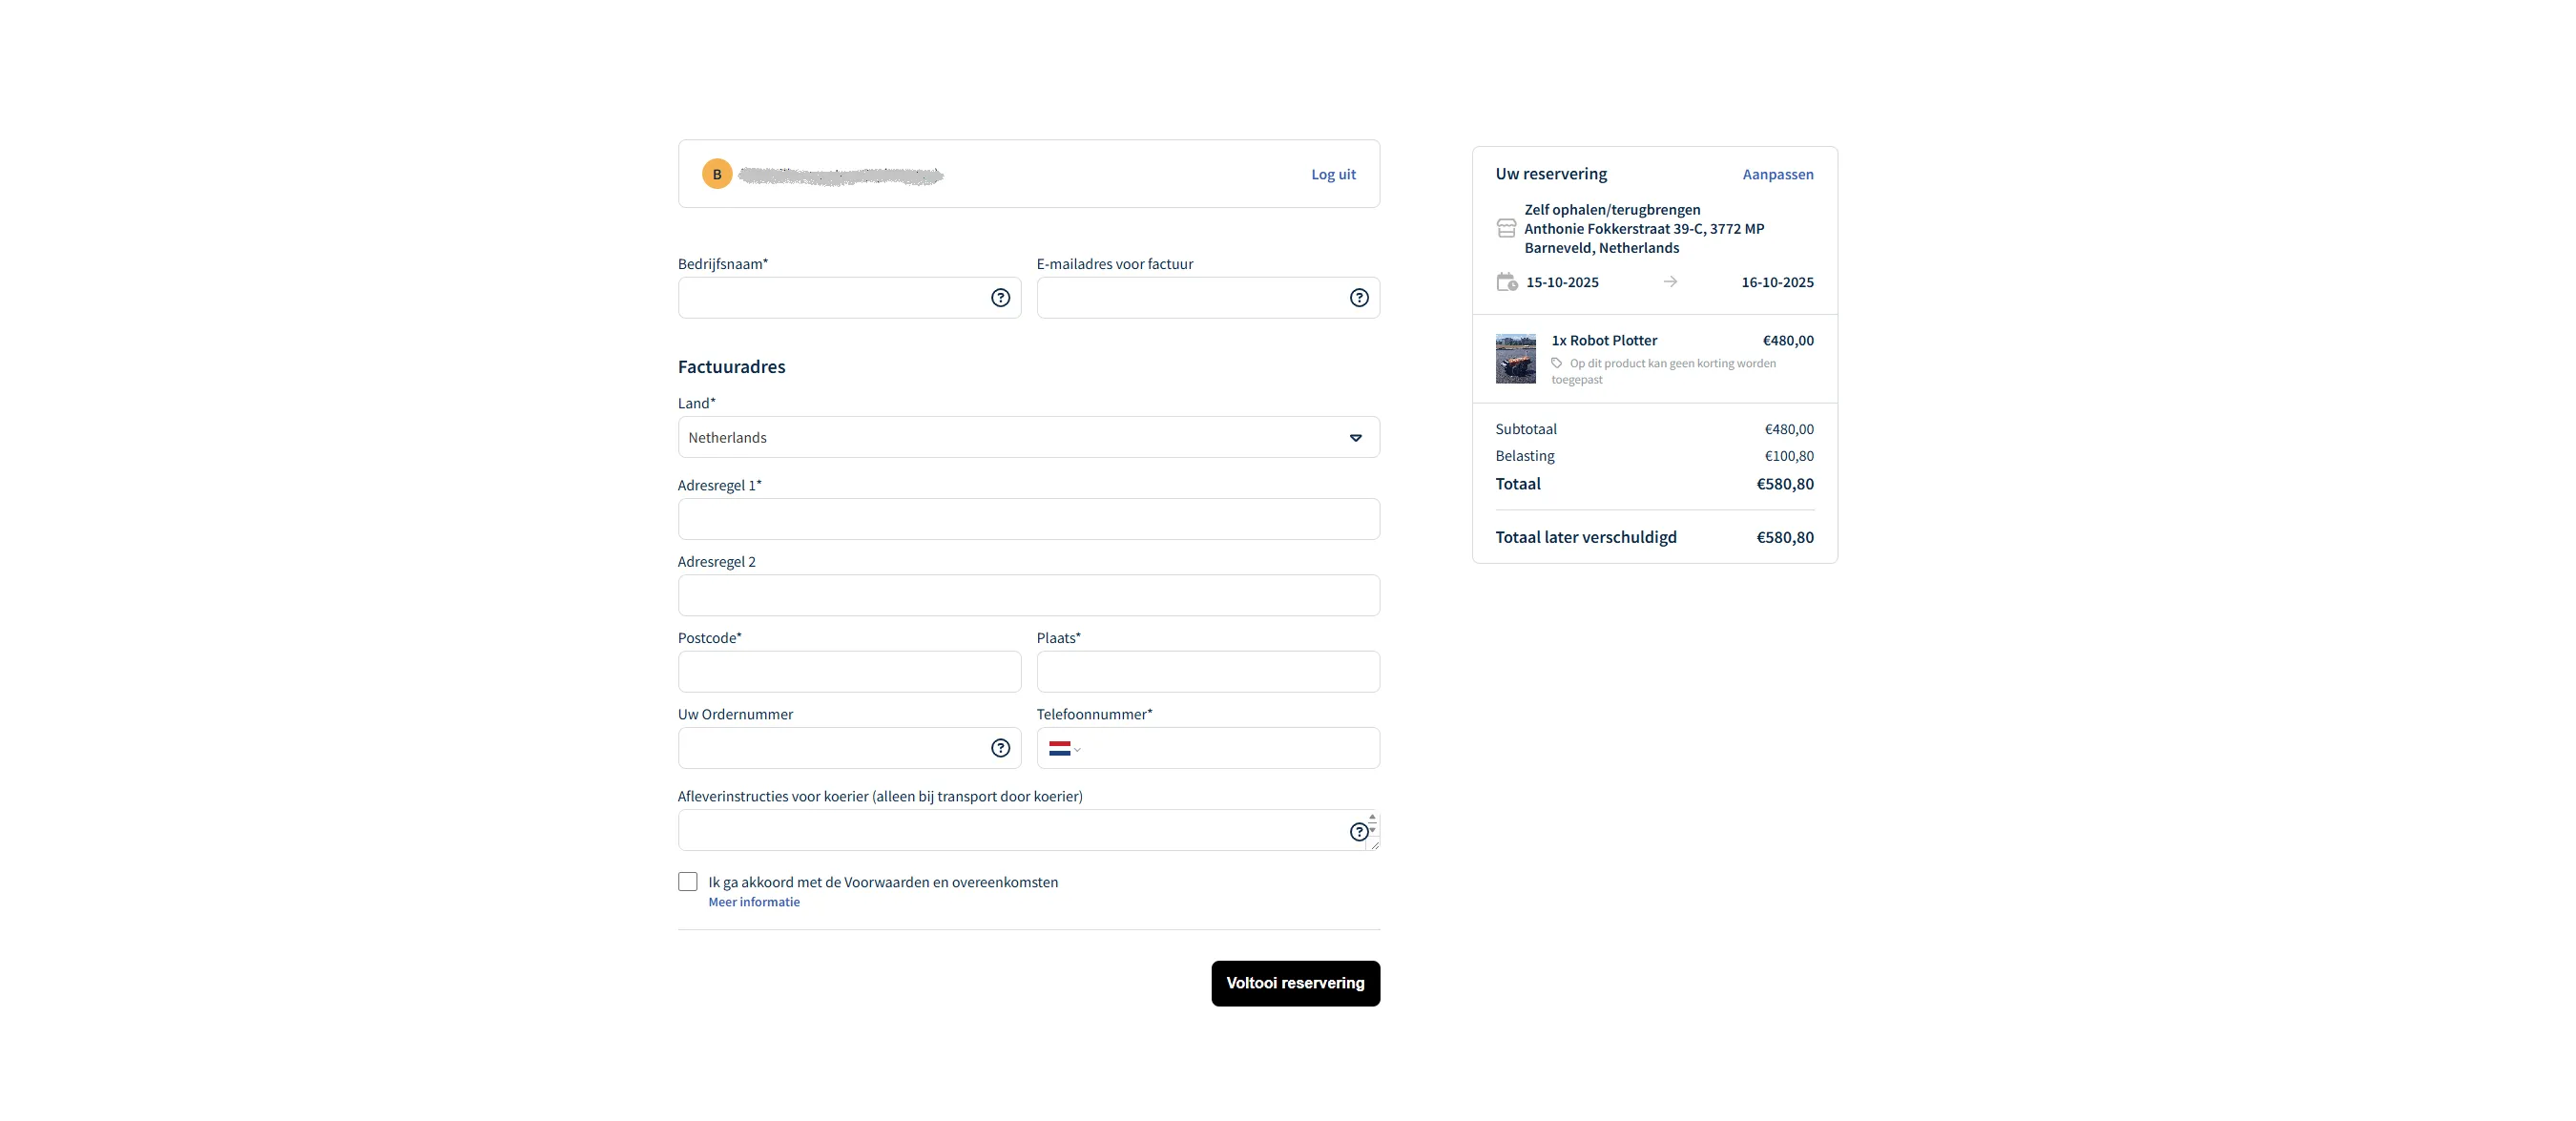Click into the Plaats field

coord(1208,672)
